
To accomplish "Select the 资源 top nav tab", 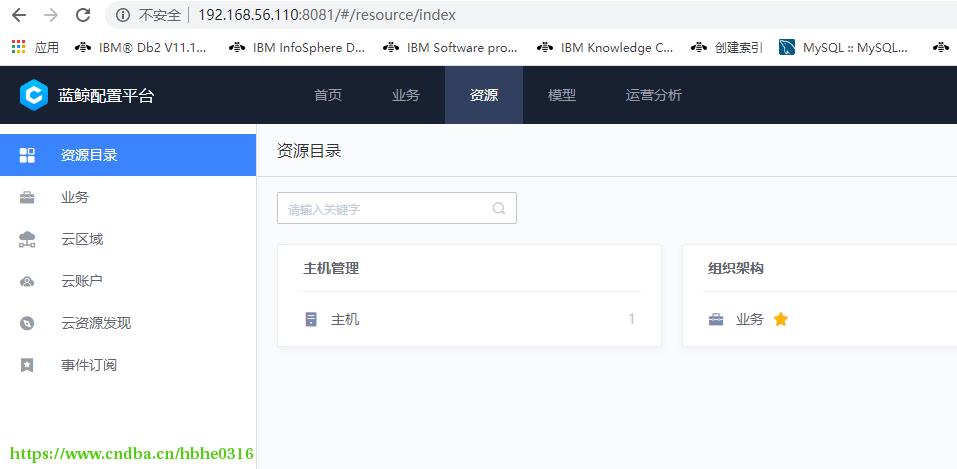I will pyautogui.click(x=484, y=95).
